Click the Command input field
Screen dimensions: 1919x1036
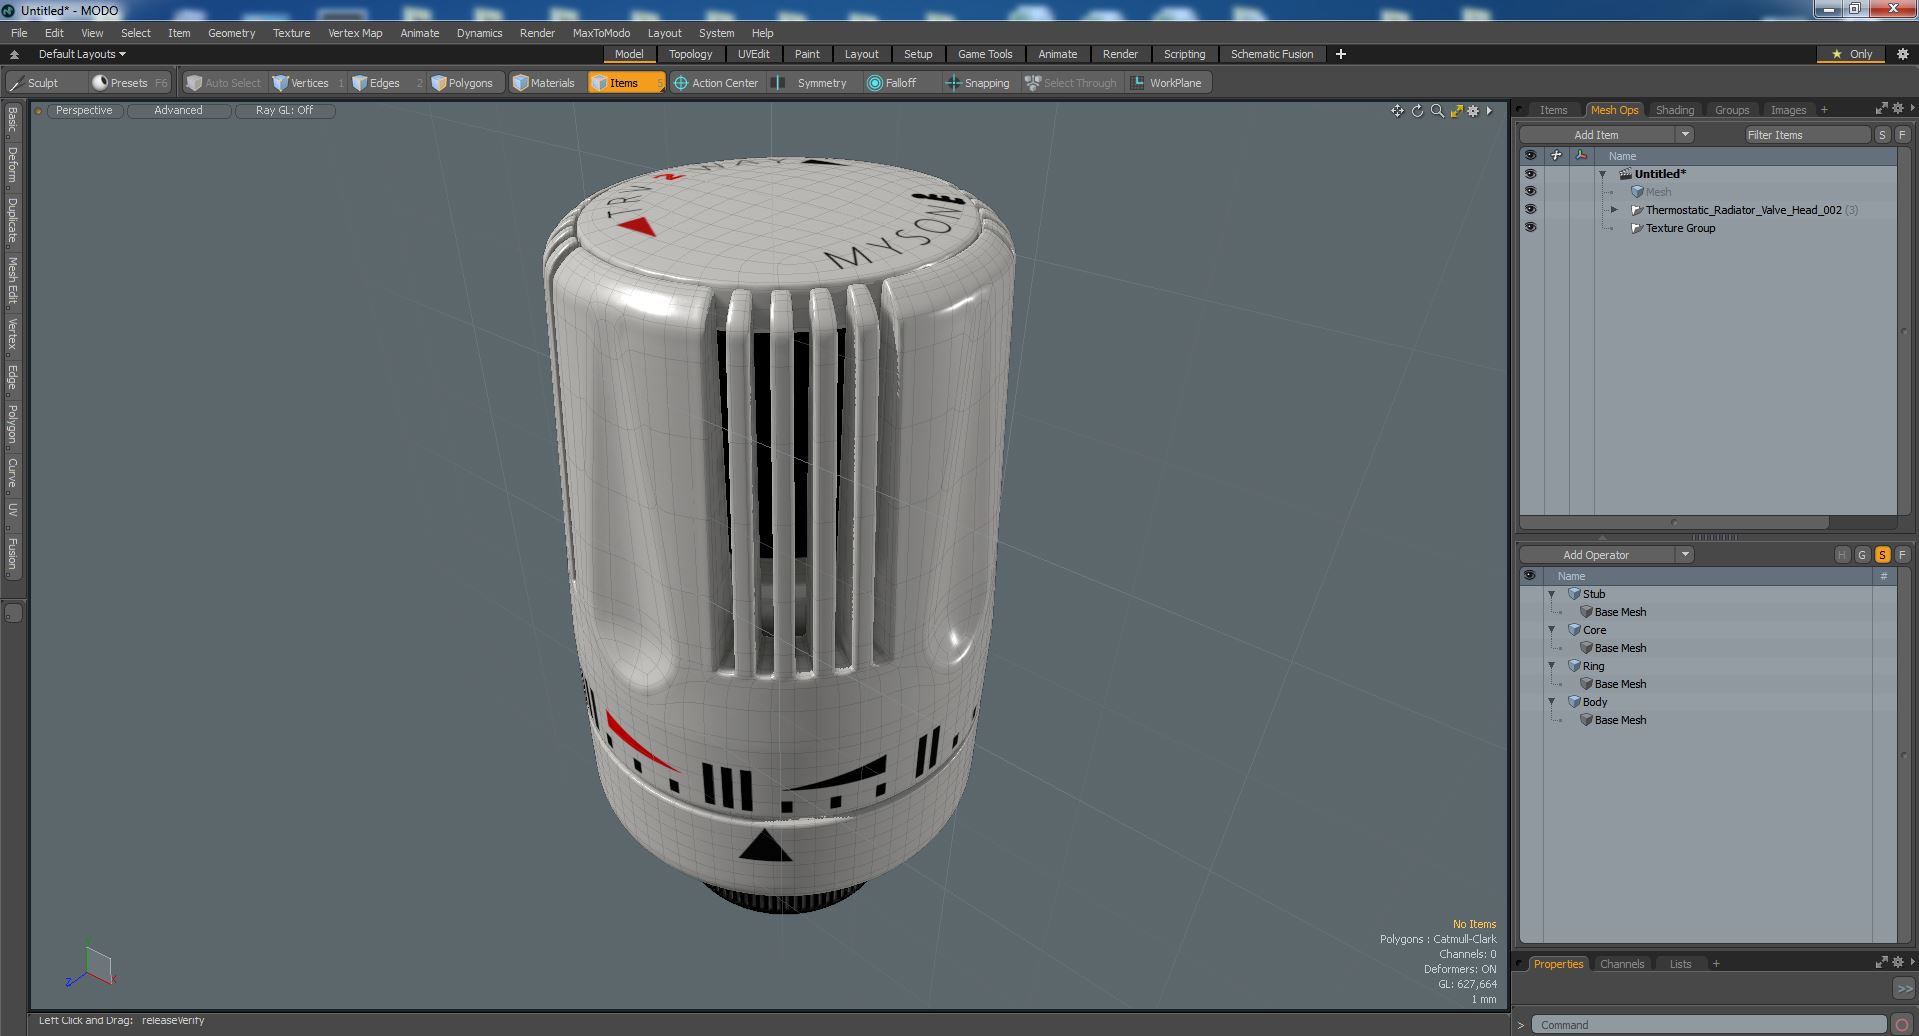point(1709,1025)
